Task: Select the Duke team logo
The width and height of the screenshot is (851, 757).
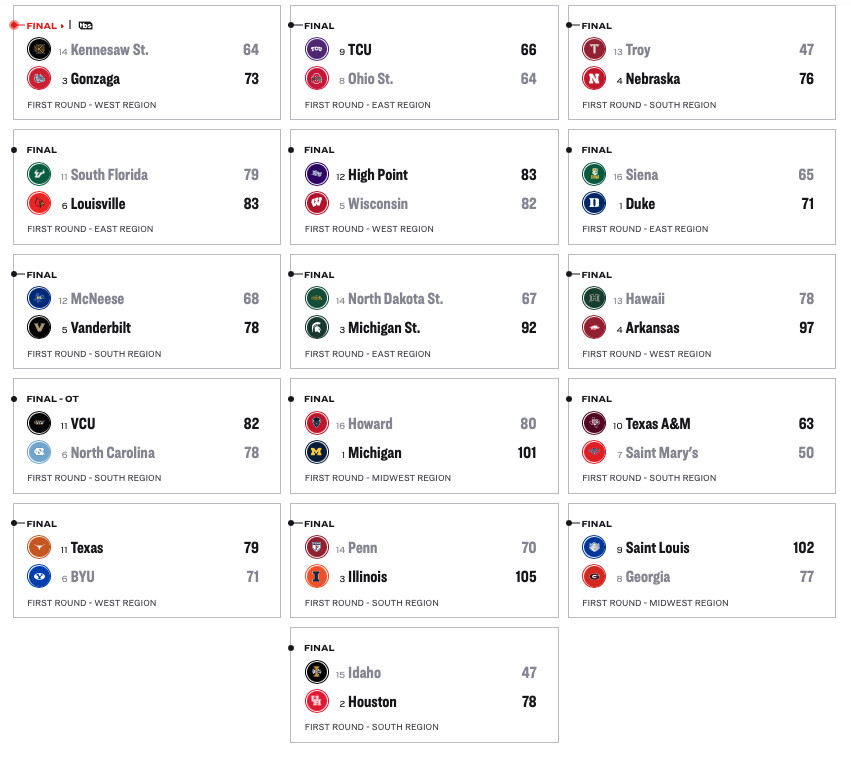Action: 594,204
